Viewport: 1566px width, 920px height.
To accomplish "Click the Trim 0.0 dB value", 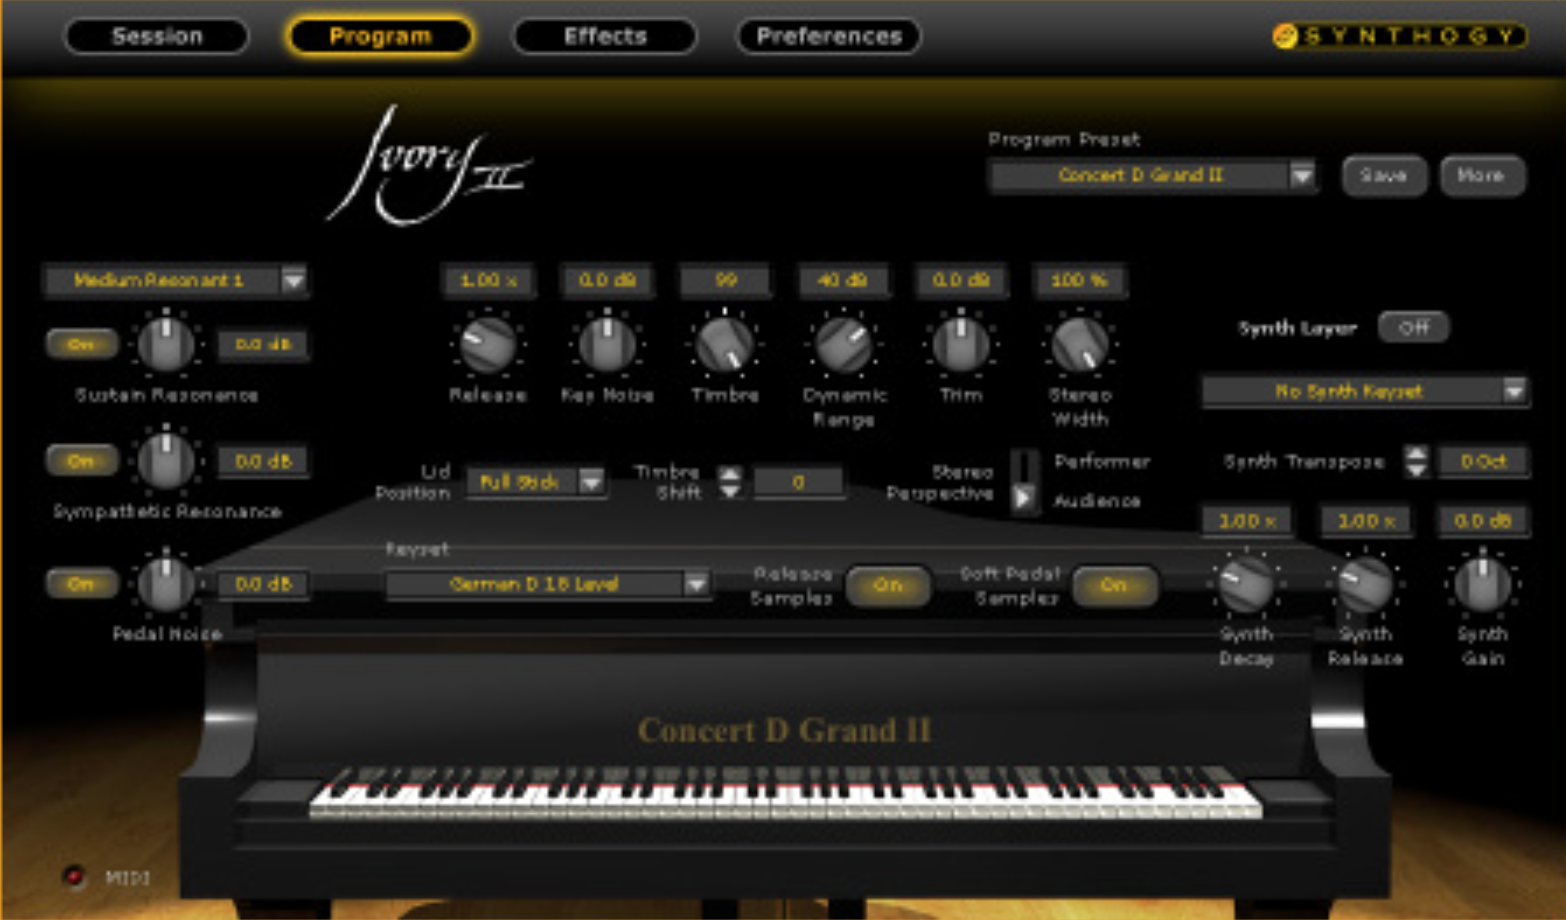I will [x=961, y=280].
